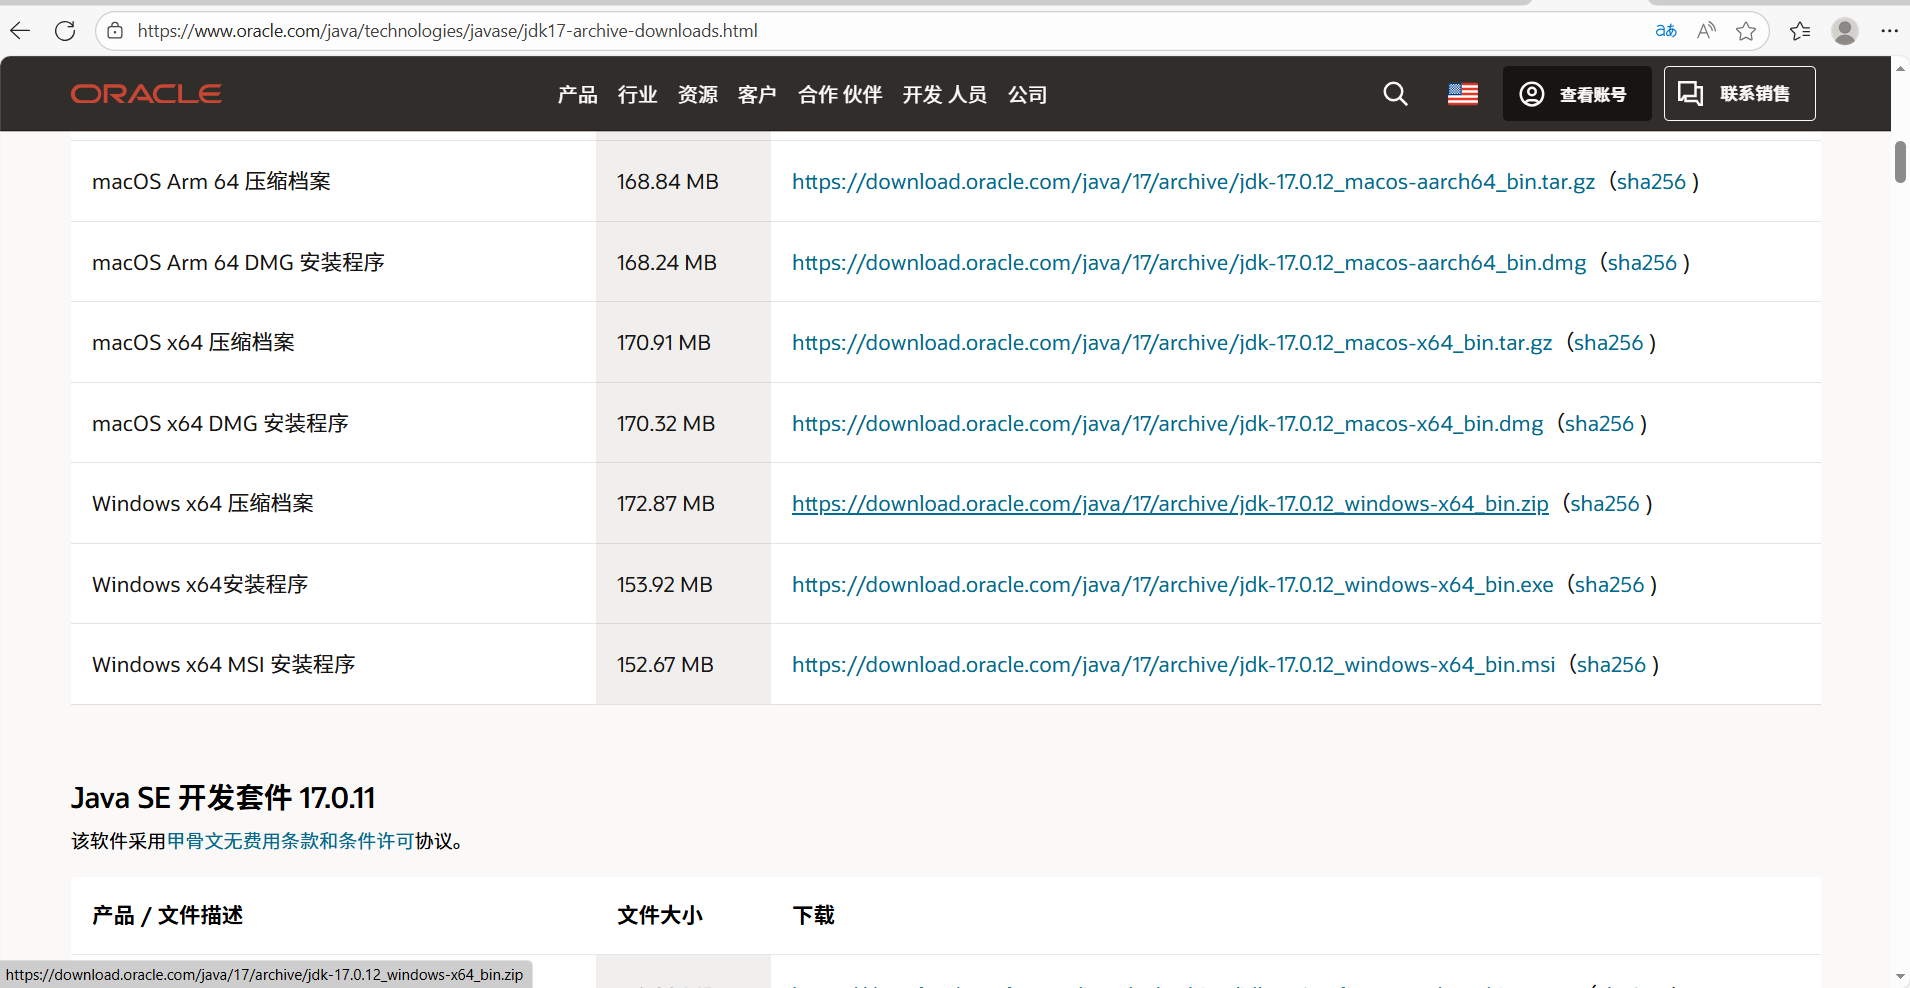Download the Windows x64 MSI installer
The width and height of the screenshot is (1910, 988).
[1174, 665]
